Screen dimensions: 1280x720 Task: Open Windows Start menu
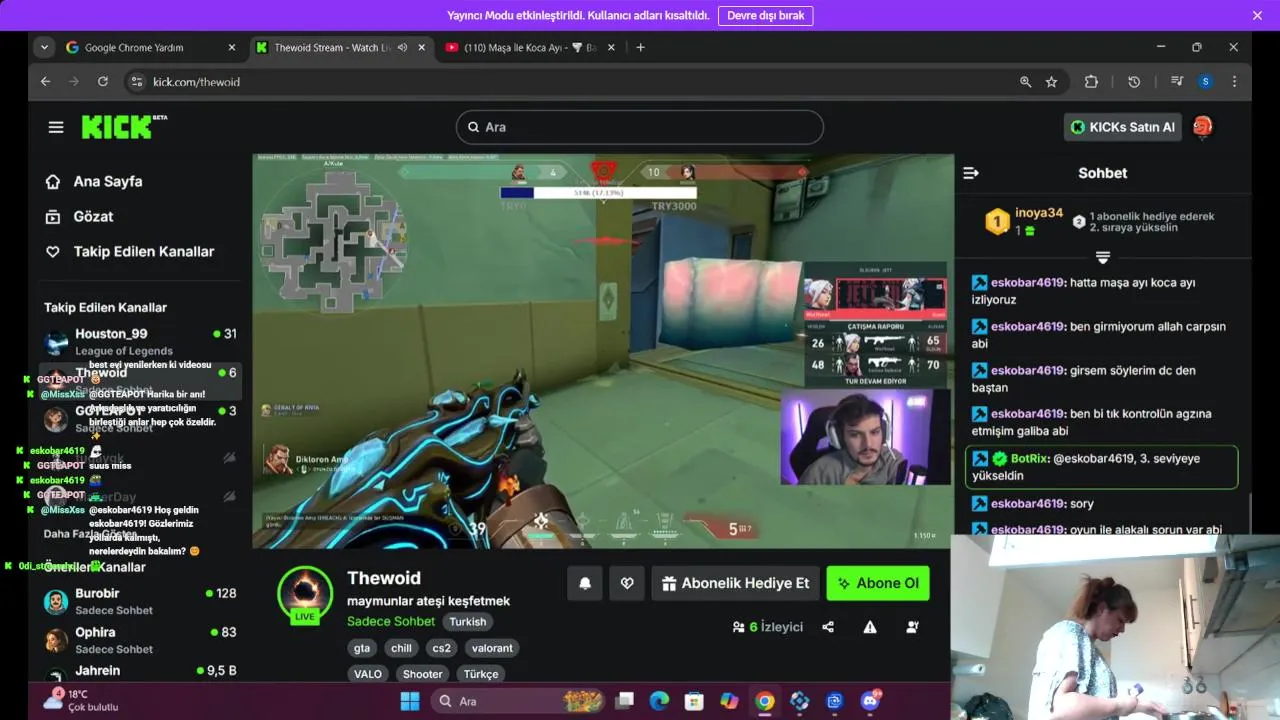pos(410,701)
